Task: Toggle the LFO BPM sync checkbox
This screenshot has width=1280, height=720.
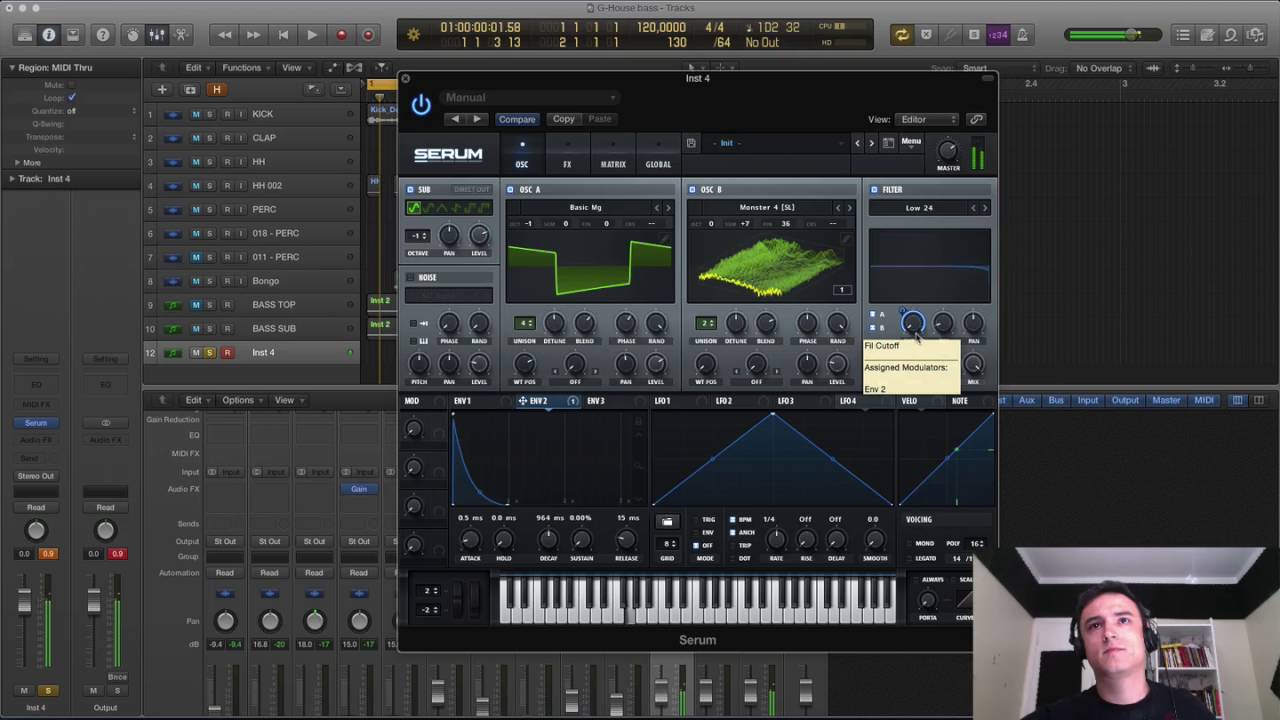Action: tap(733, 520)
